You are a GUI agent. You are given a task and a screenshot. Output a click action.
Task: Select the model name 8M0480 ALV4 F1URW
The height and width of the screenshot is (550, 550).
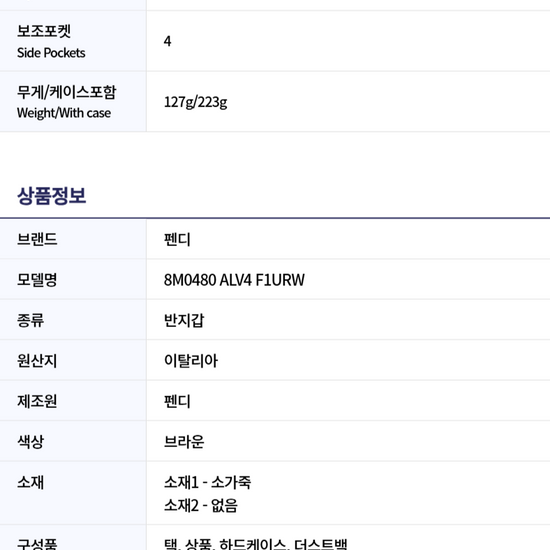(x=234, y=280)
